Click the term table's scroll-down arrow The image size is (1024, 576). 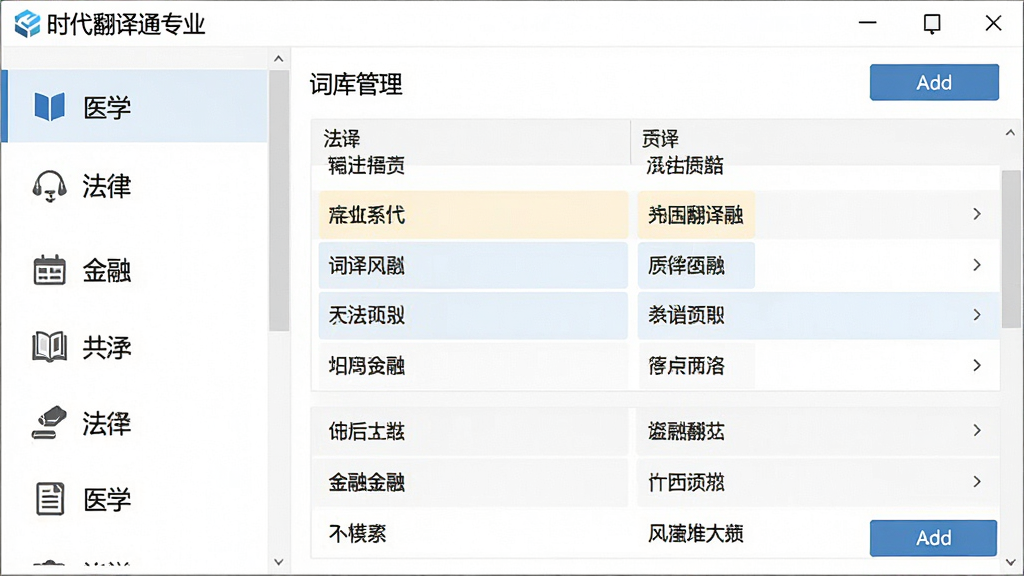tap(1010, 562)
